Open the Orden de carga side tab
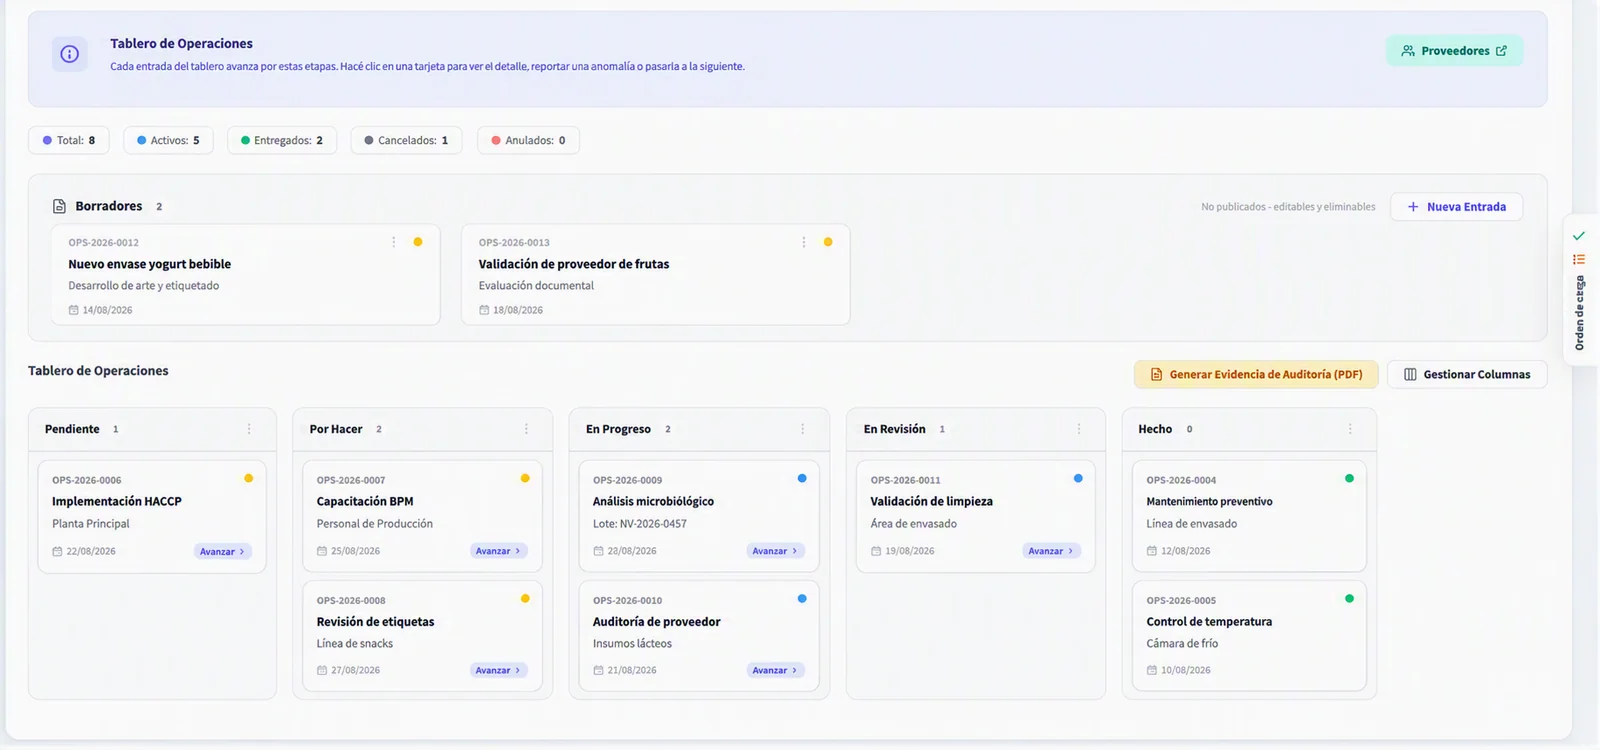 1580,290
